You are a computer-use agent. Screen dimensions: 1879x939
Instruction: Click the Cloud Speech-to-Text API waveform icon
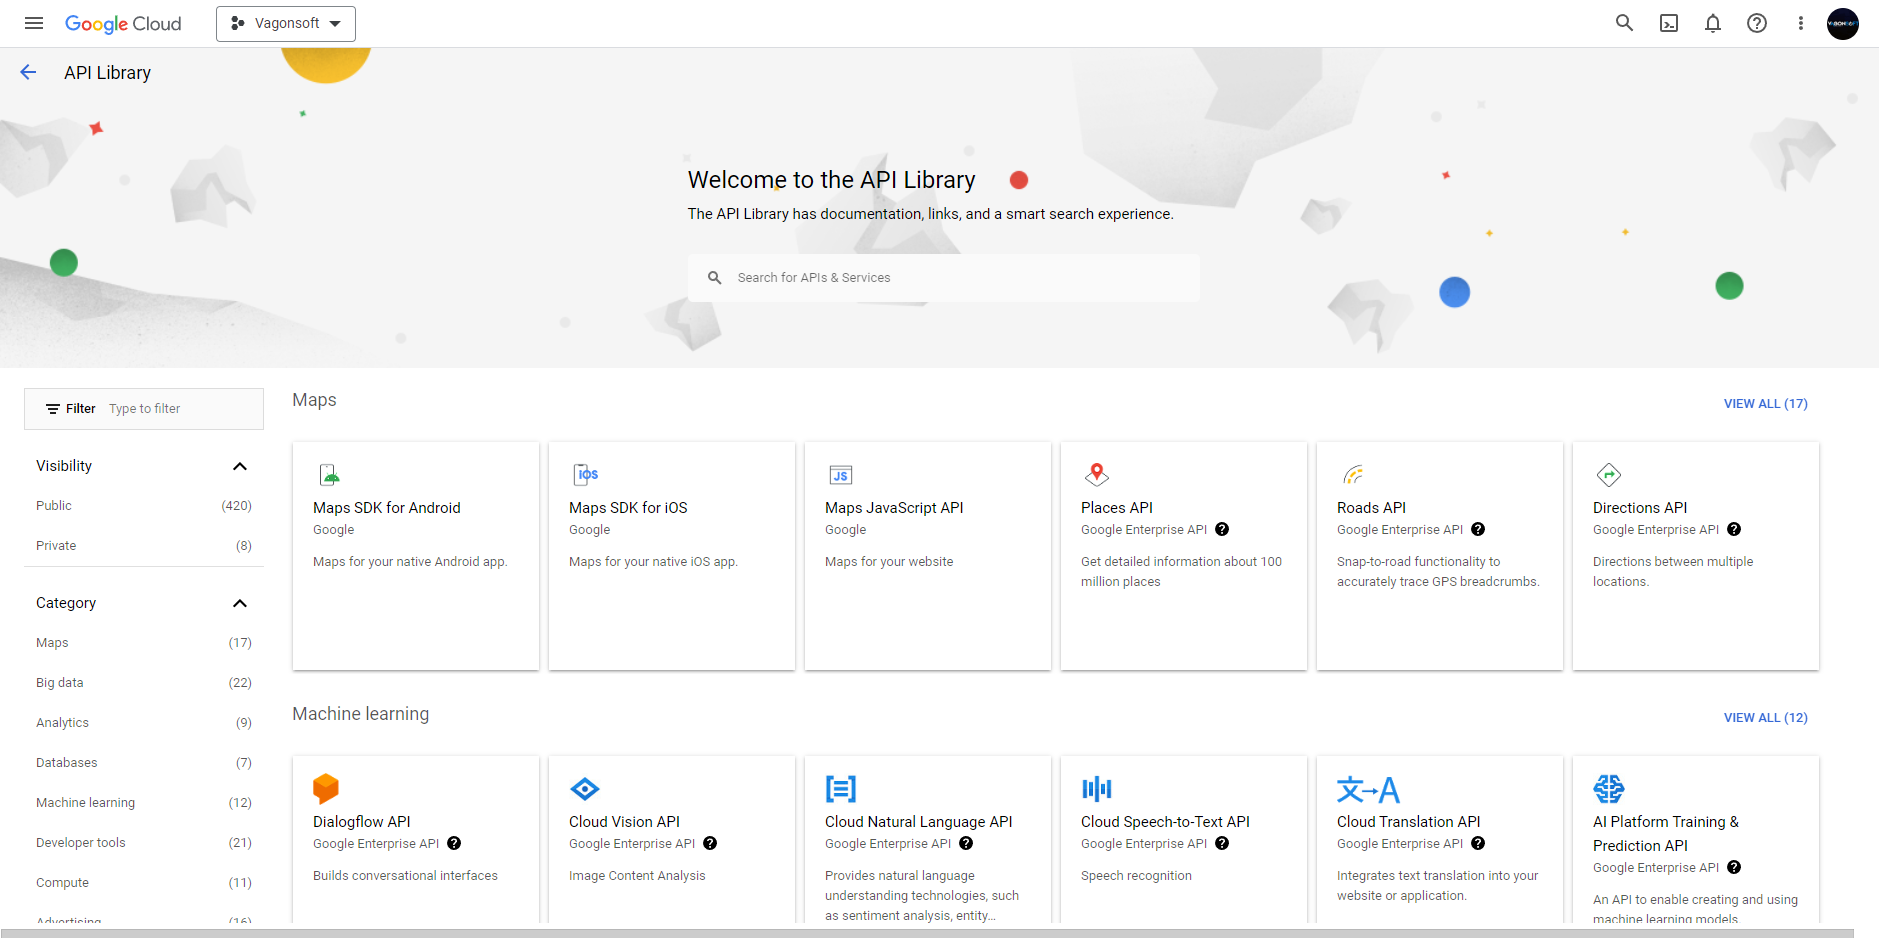tap(1097, 789)
